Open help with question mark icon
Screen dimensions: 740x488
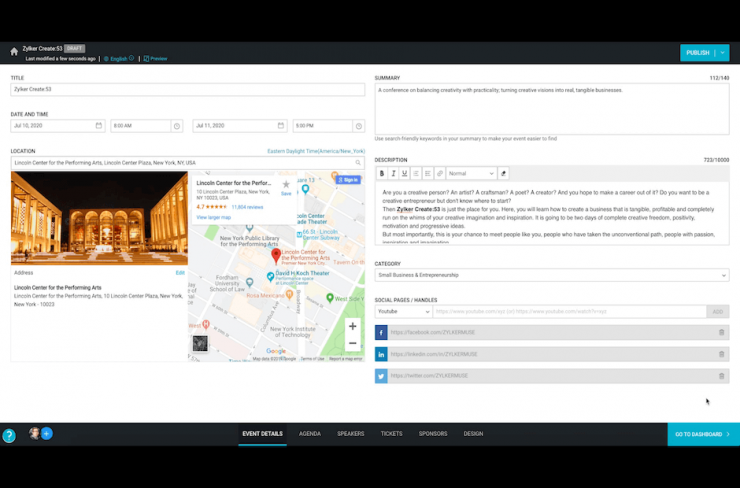coord(9,435)
